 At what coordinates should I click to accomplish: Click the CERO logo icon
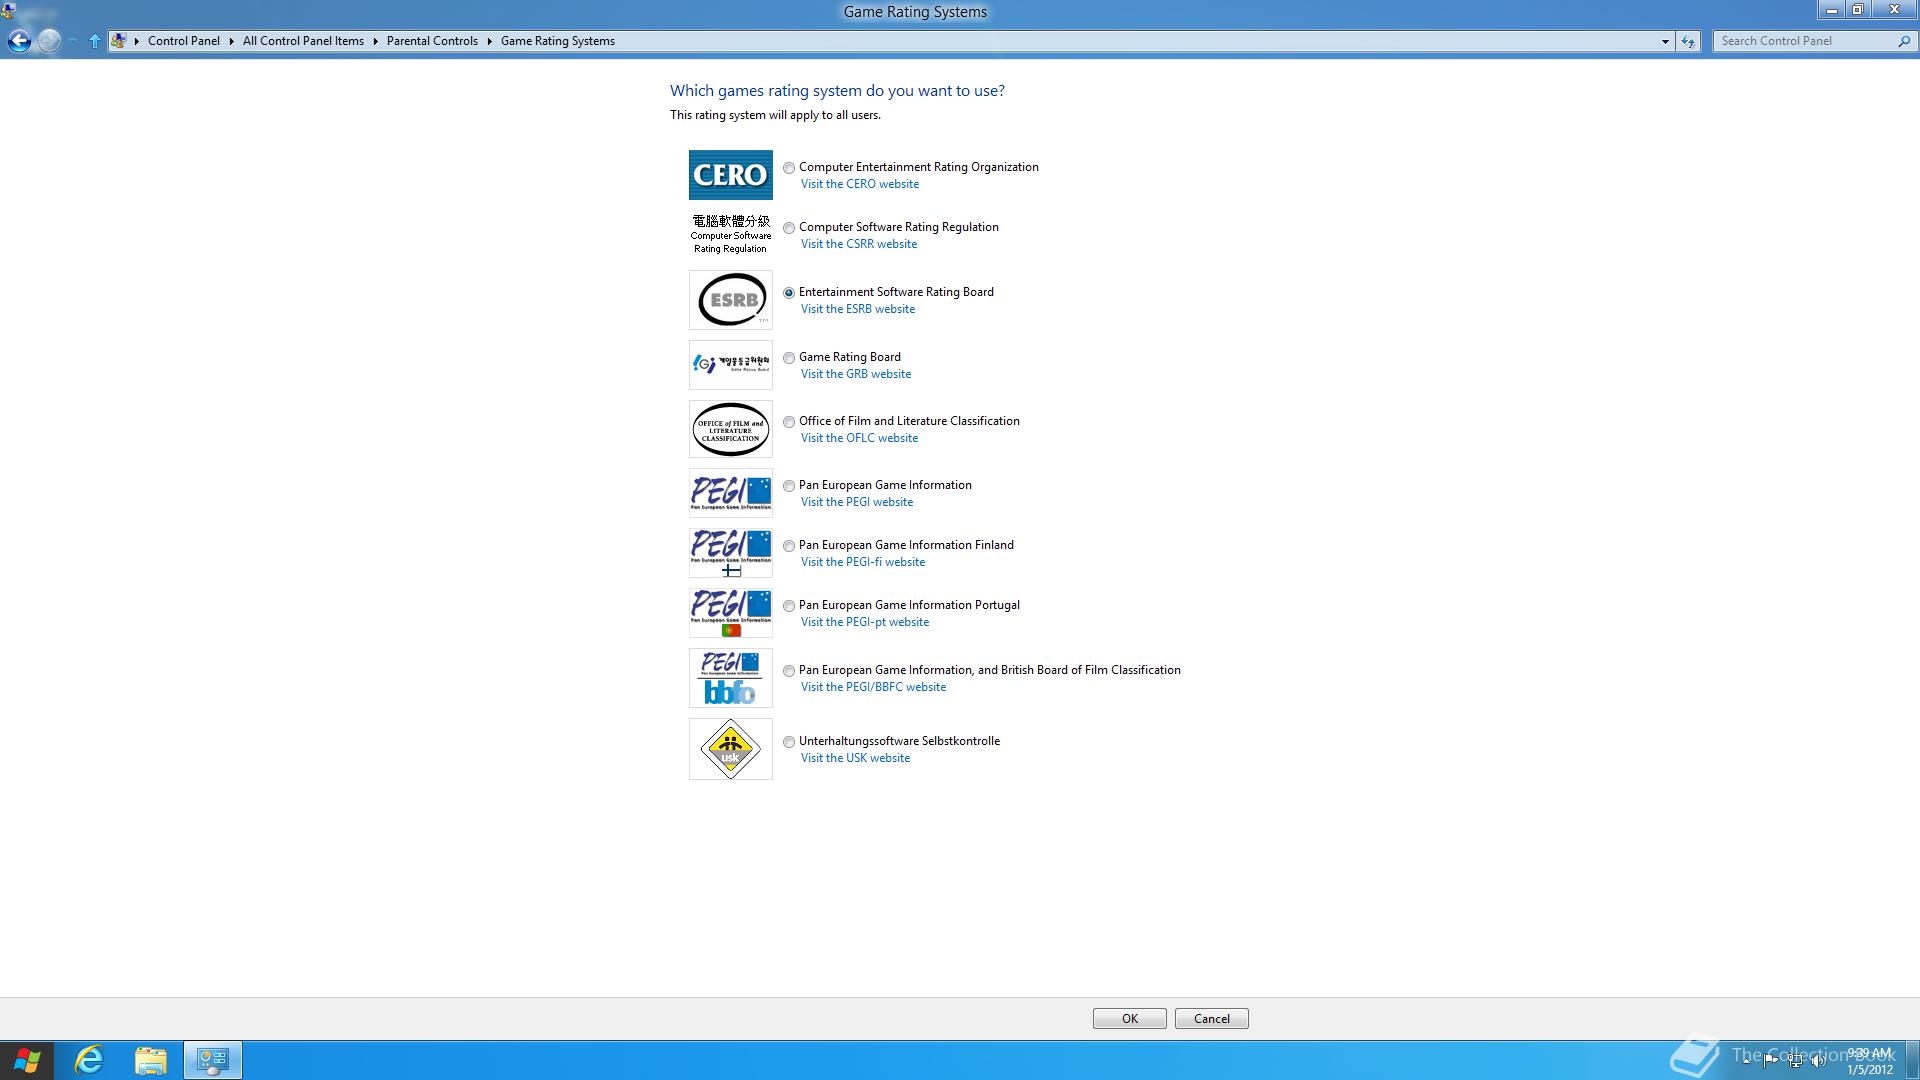pyautogui.click(x=730, y=175)
